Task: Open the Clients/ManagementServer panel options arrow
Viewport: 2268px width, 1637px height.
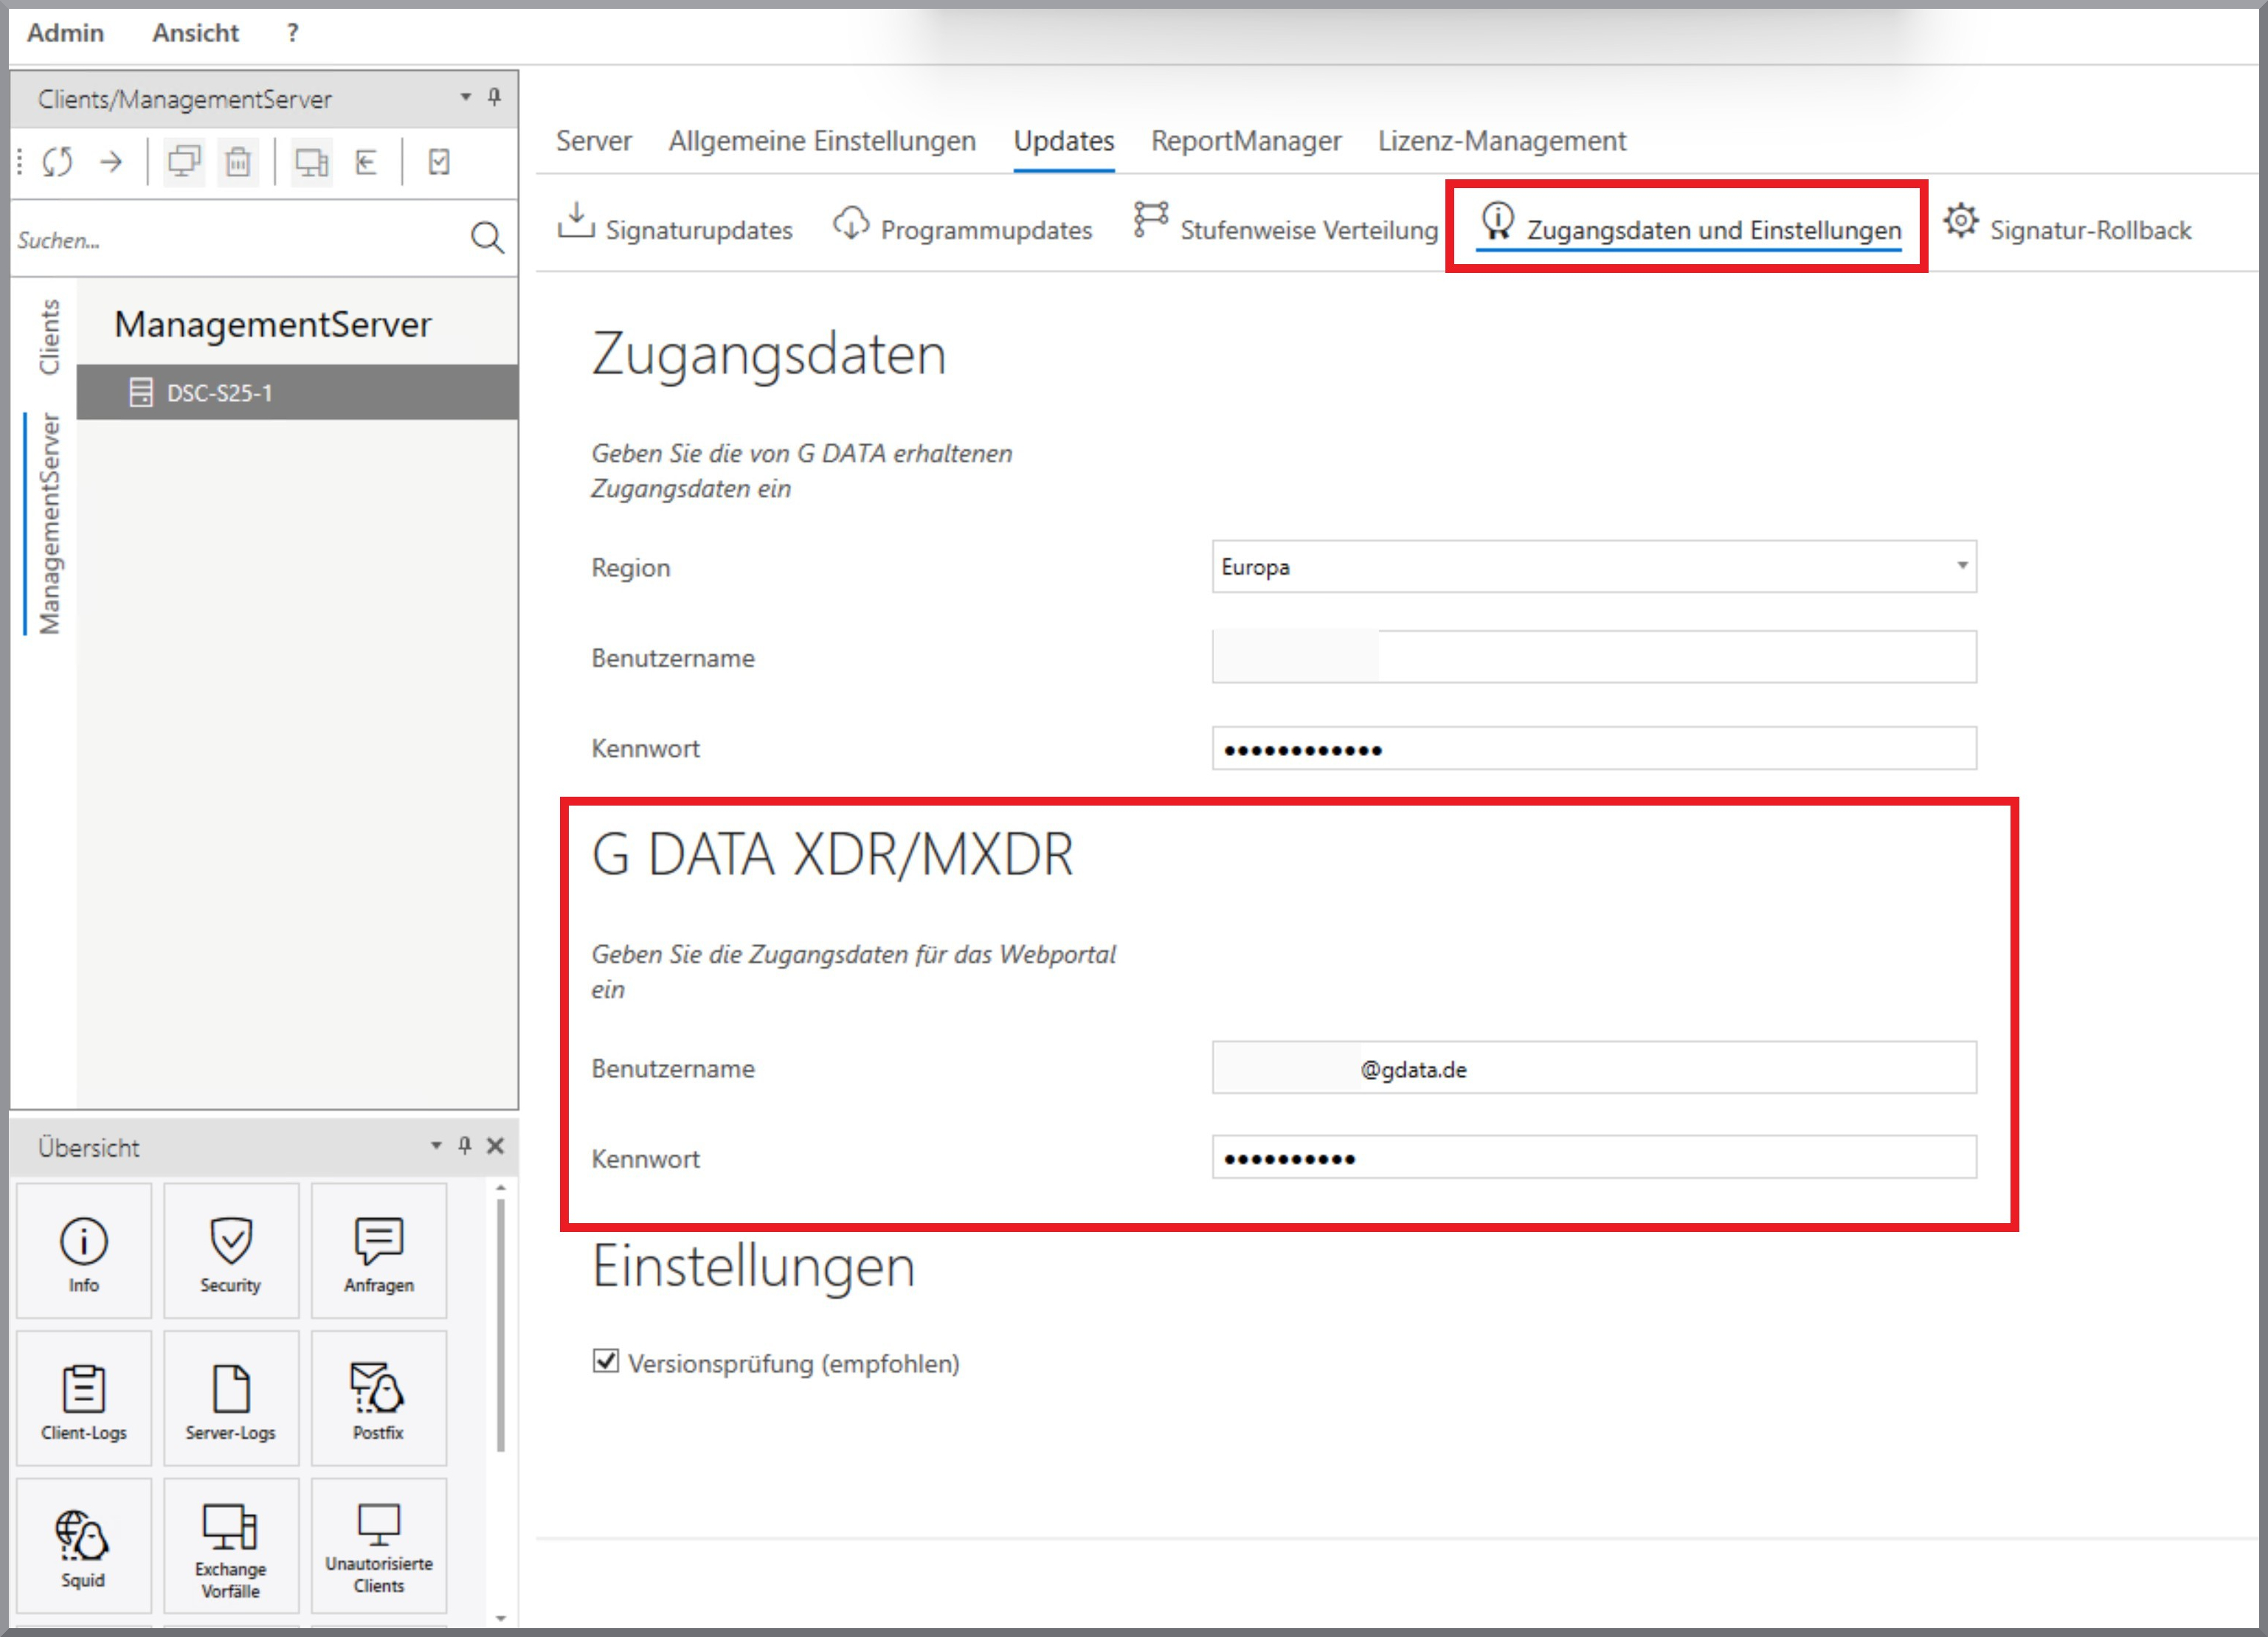Action: coord(465,97)
